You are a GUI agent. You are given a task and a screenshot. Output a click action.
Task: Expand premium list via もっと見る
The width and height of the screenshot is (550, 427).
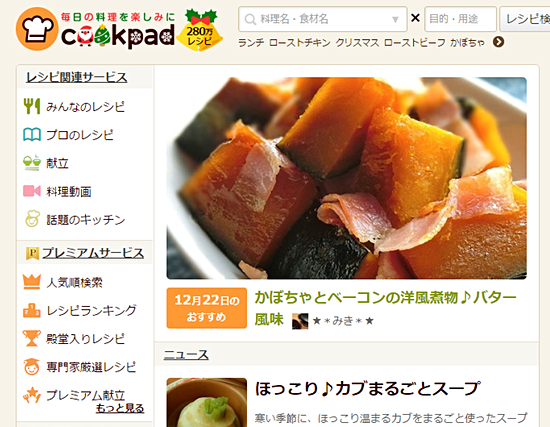120,408
